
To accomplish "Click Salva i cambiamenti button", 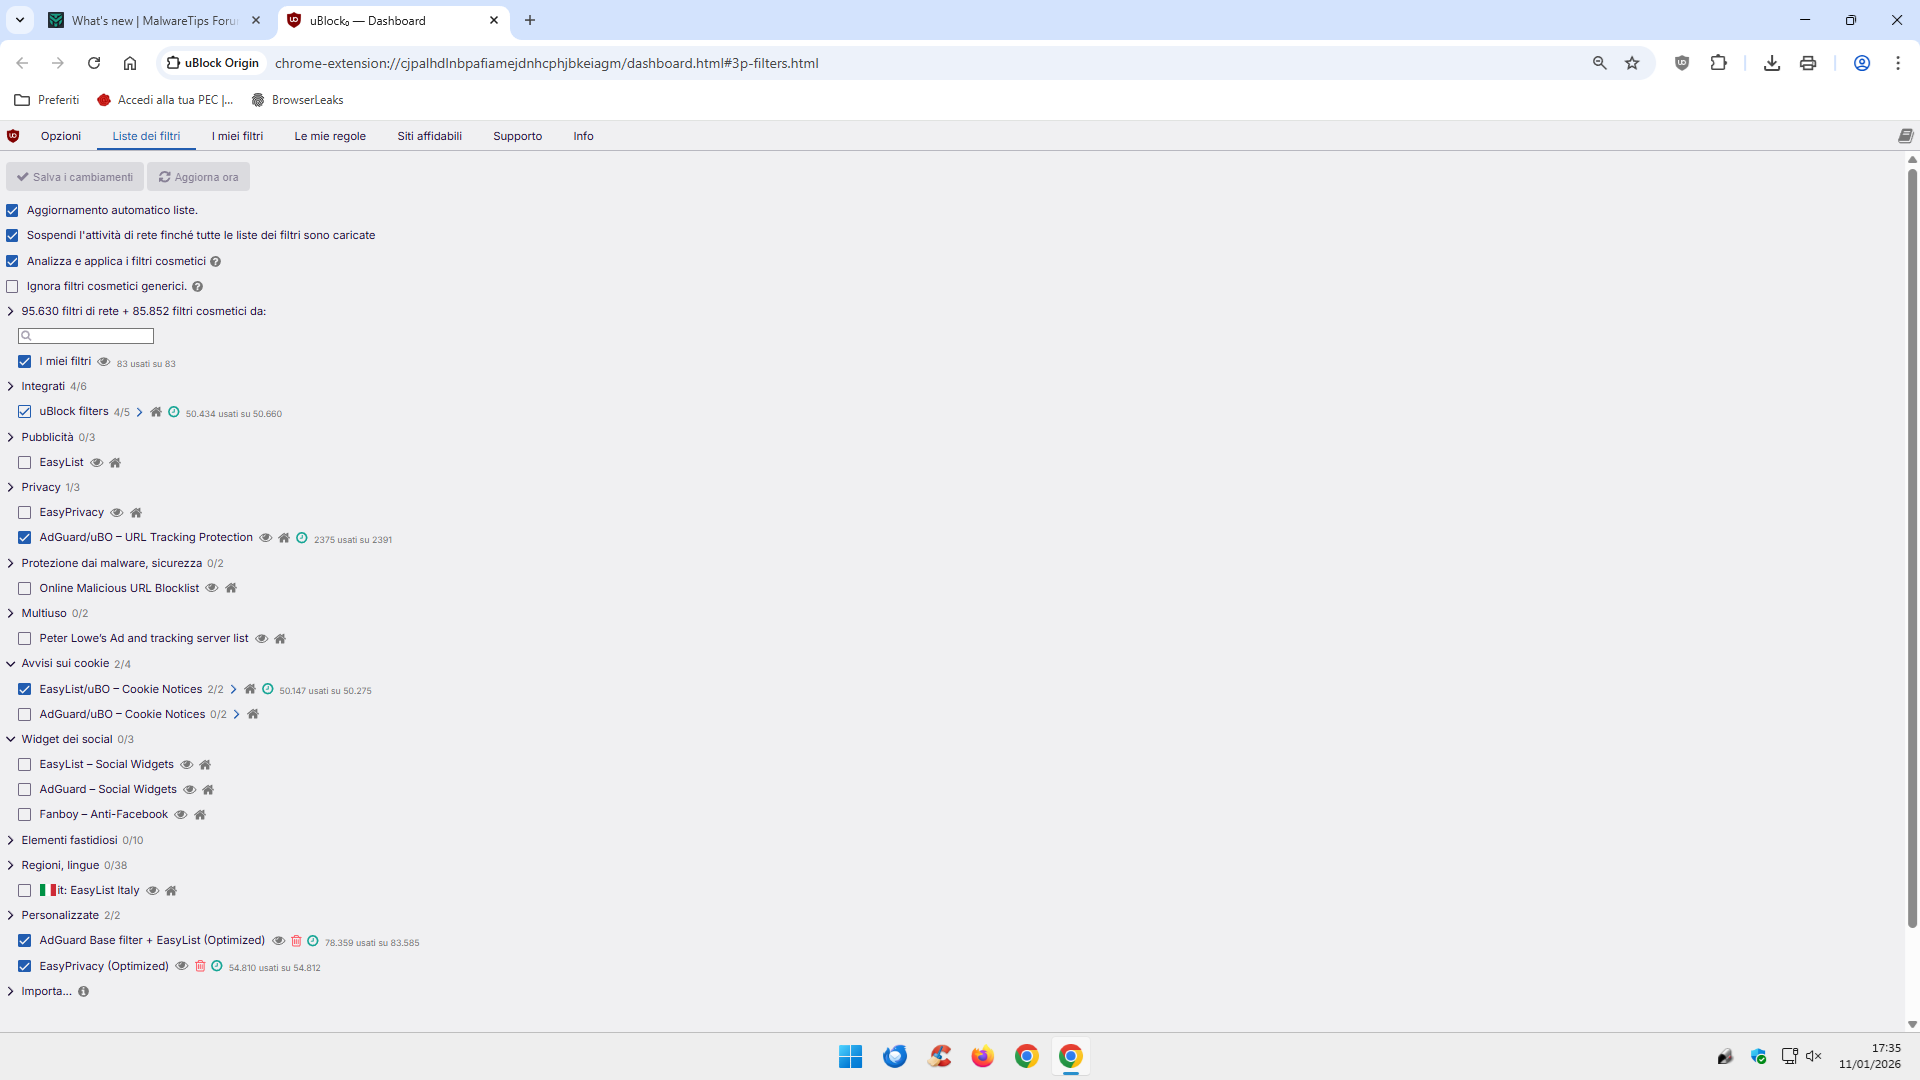I will (x=75, y=177).
